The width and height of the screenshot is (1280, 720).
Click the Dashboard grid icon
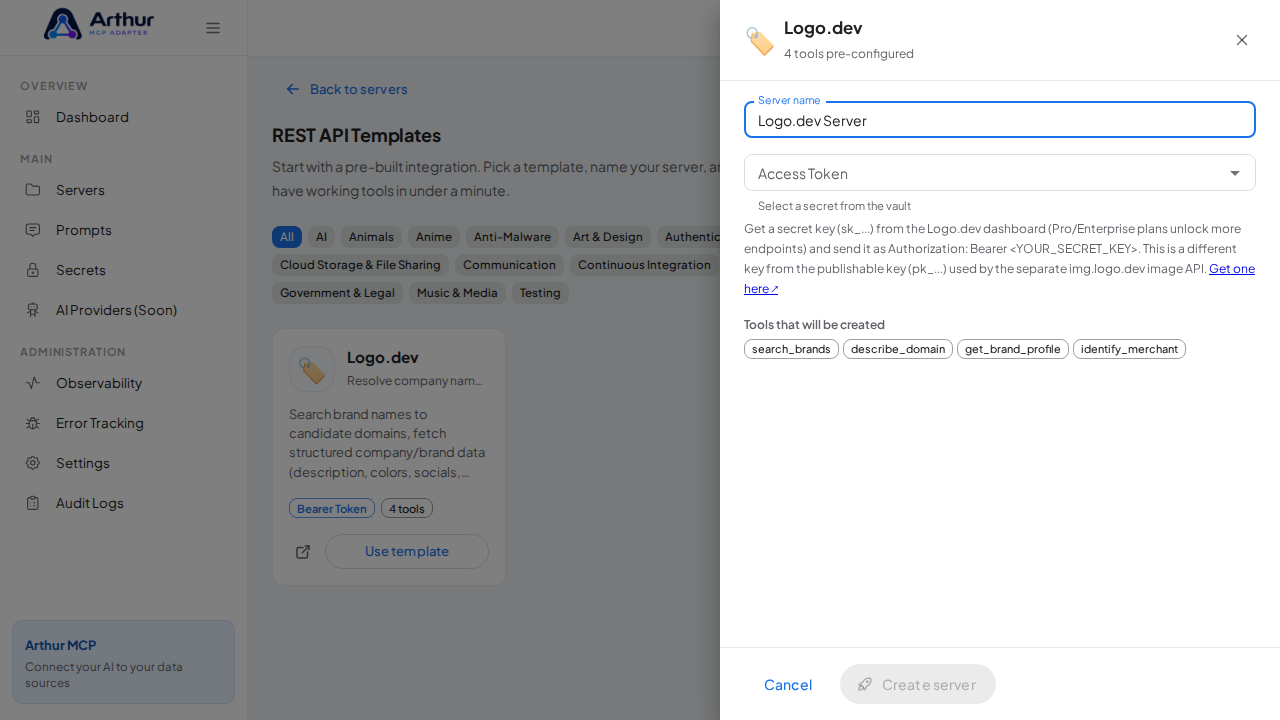tap(33, 117)
